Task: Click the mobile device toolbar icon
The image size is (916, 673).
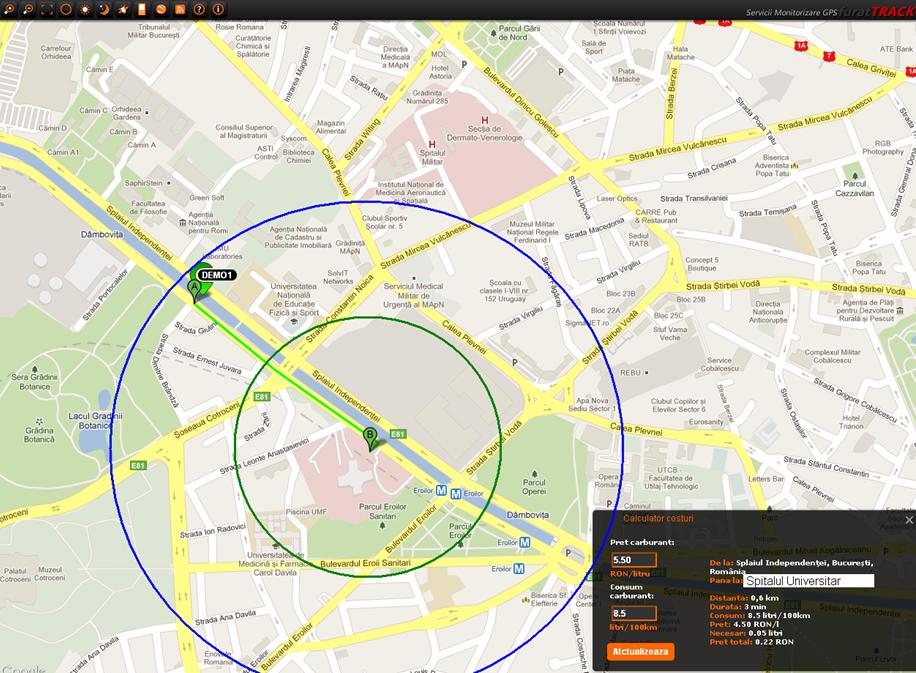Action: pos(142,9)
